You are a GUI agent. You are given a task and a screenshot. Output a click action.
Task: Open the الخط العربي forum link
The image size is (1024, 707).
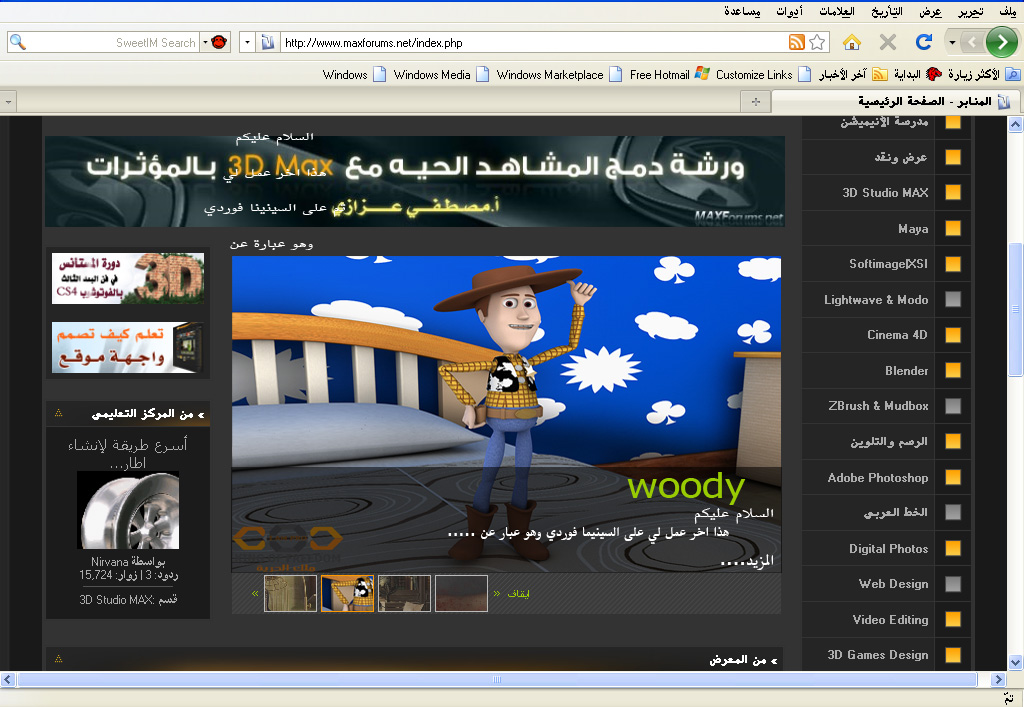(x=895, y=512)
